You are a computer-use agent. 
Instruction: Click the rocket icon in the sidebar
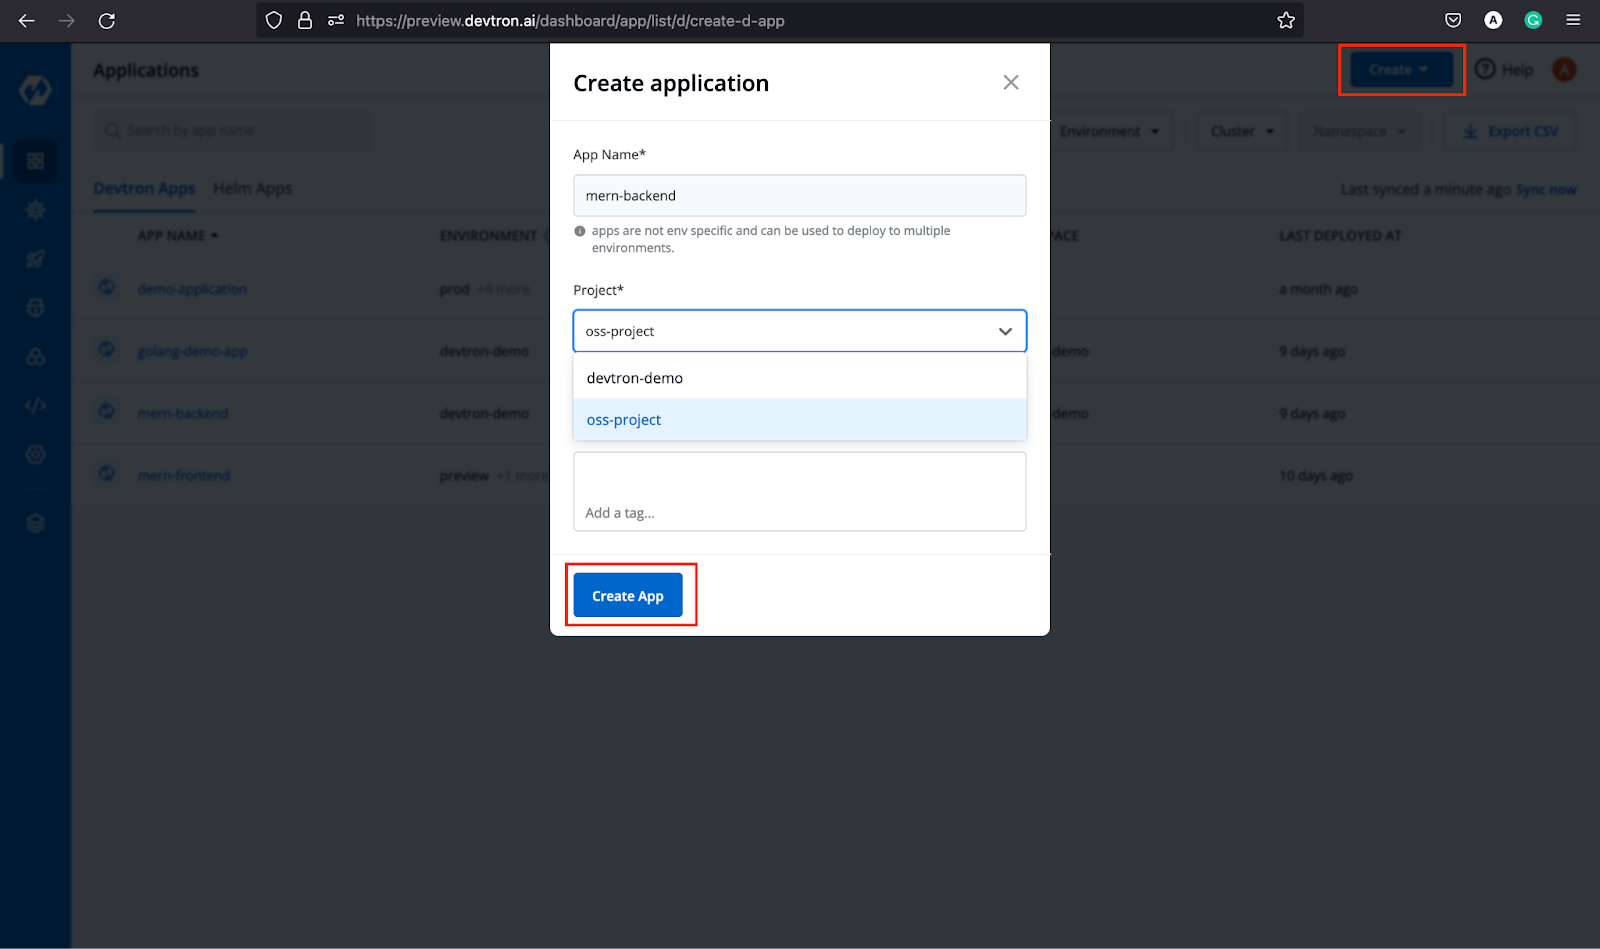tap(35, 258)
